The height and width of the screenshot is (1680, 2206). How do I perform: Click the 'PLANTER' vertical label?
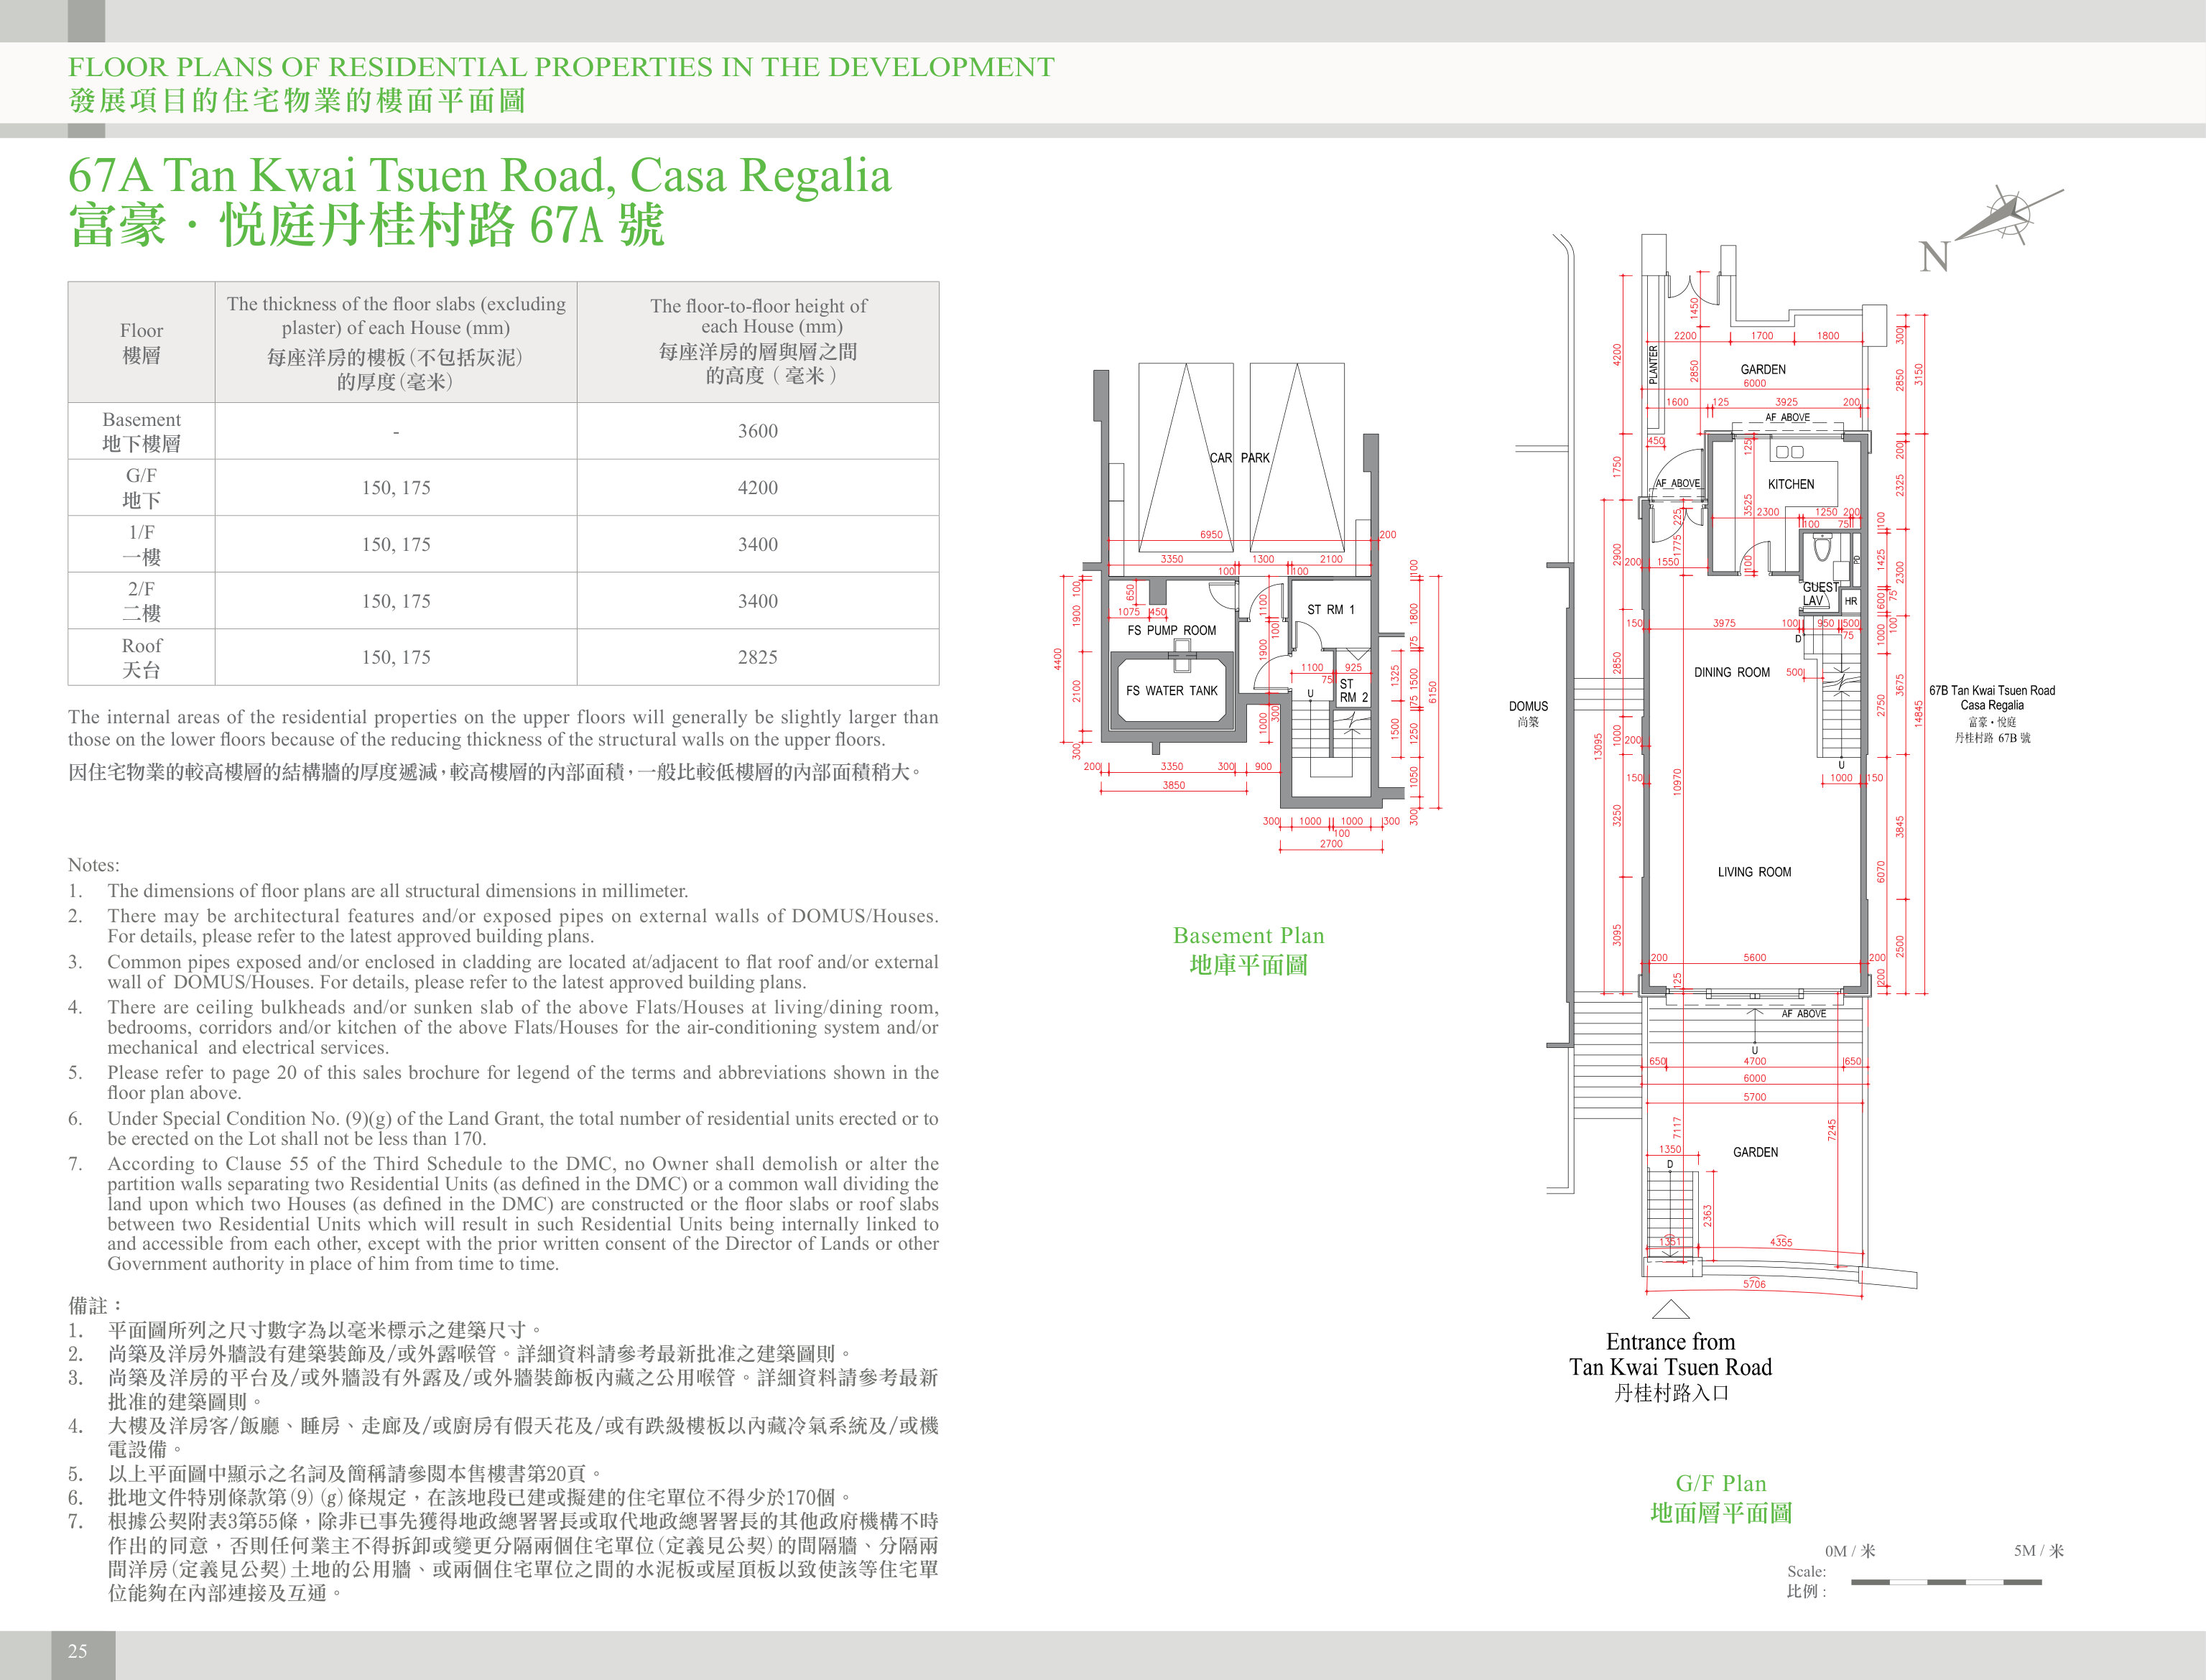click(x=1653, y=364)
